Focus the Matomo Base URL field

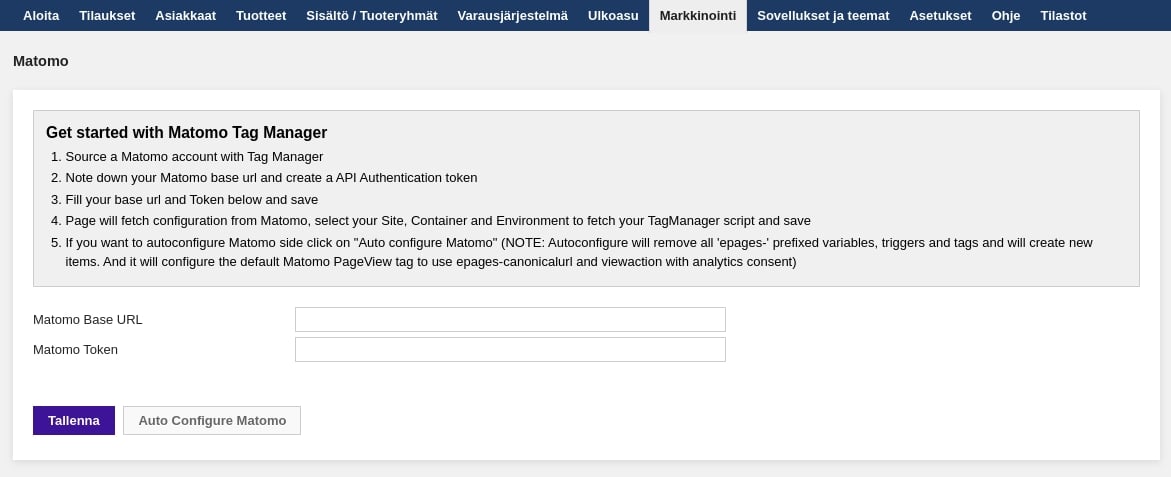510,319
